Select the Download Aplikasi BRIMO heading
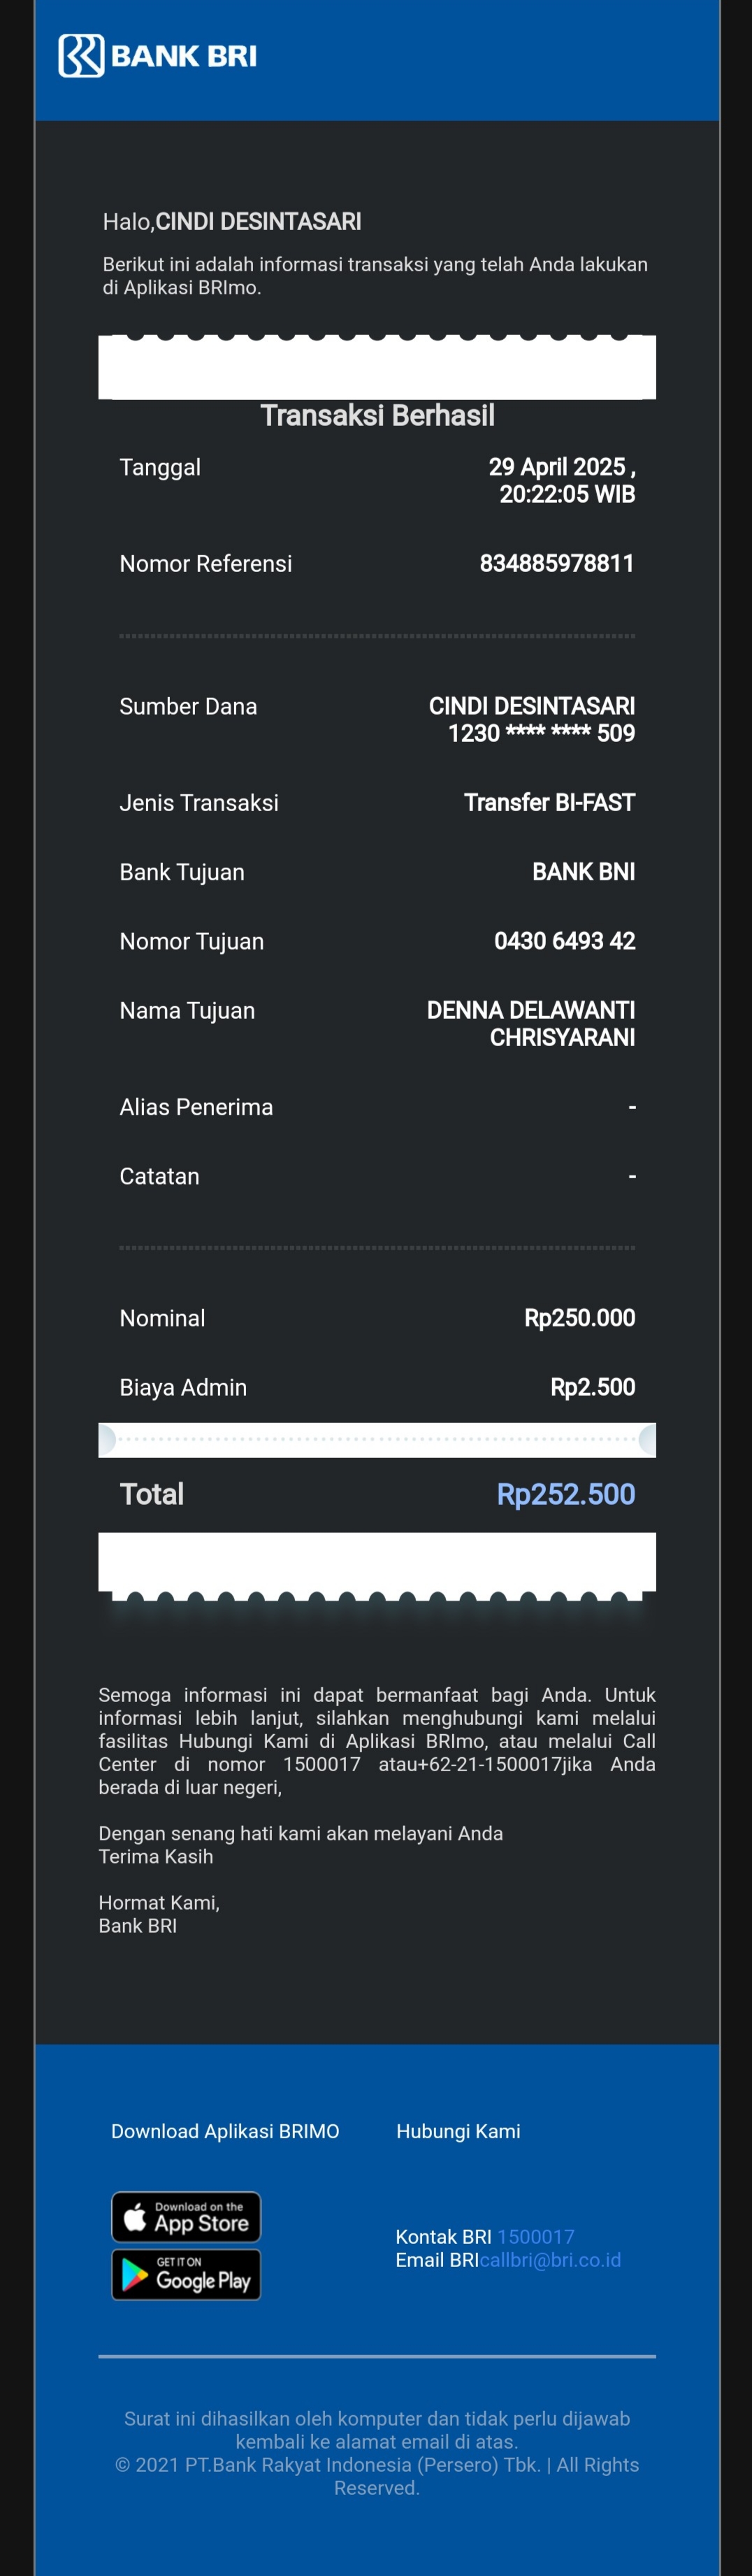752x2576 pixels. [225, 2131]
